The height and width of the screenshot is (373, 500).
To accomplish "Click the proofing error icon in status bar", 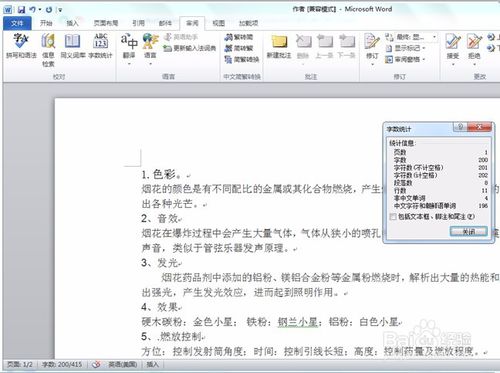I will 96,364.
